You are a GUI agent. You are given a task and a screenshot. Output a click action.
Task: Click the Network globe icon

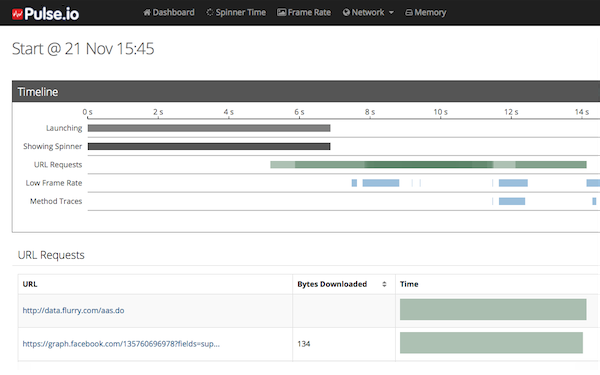[x=346, y=13]
